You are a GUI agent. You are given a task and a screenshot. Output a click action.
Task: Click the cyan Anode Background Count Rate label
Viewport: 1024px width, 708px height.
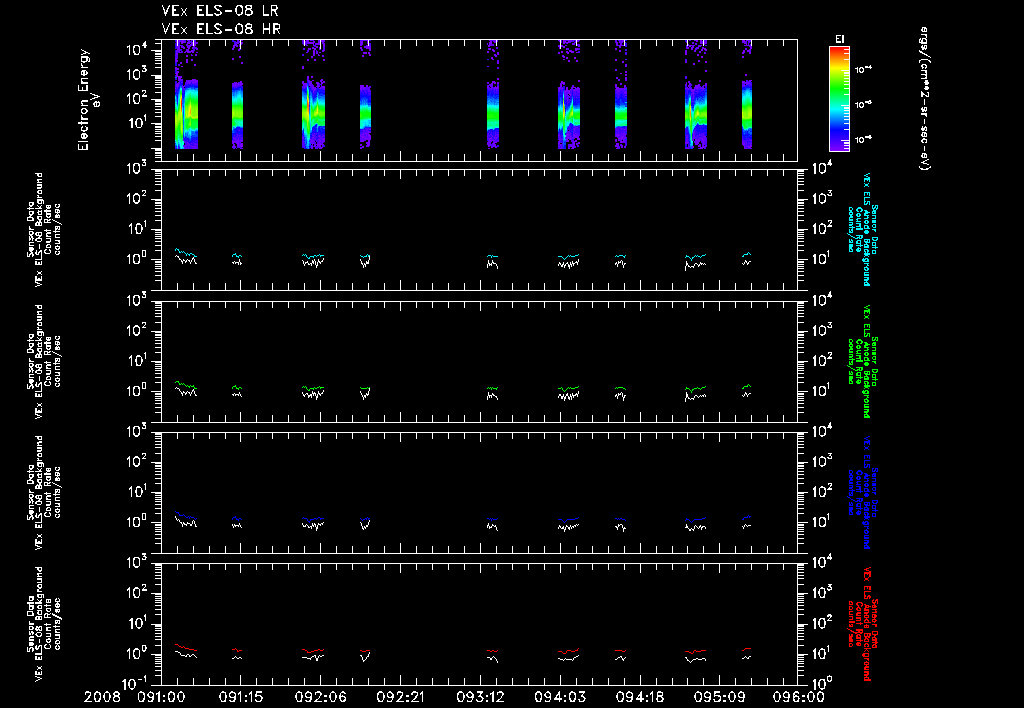[x=862, y=229]
